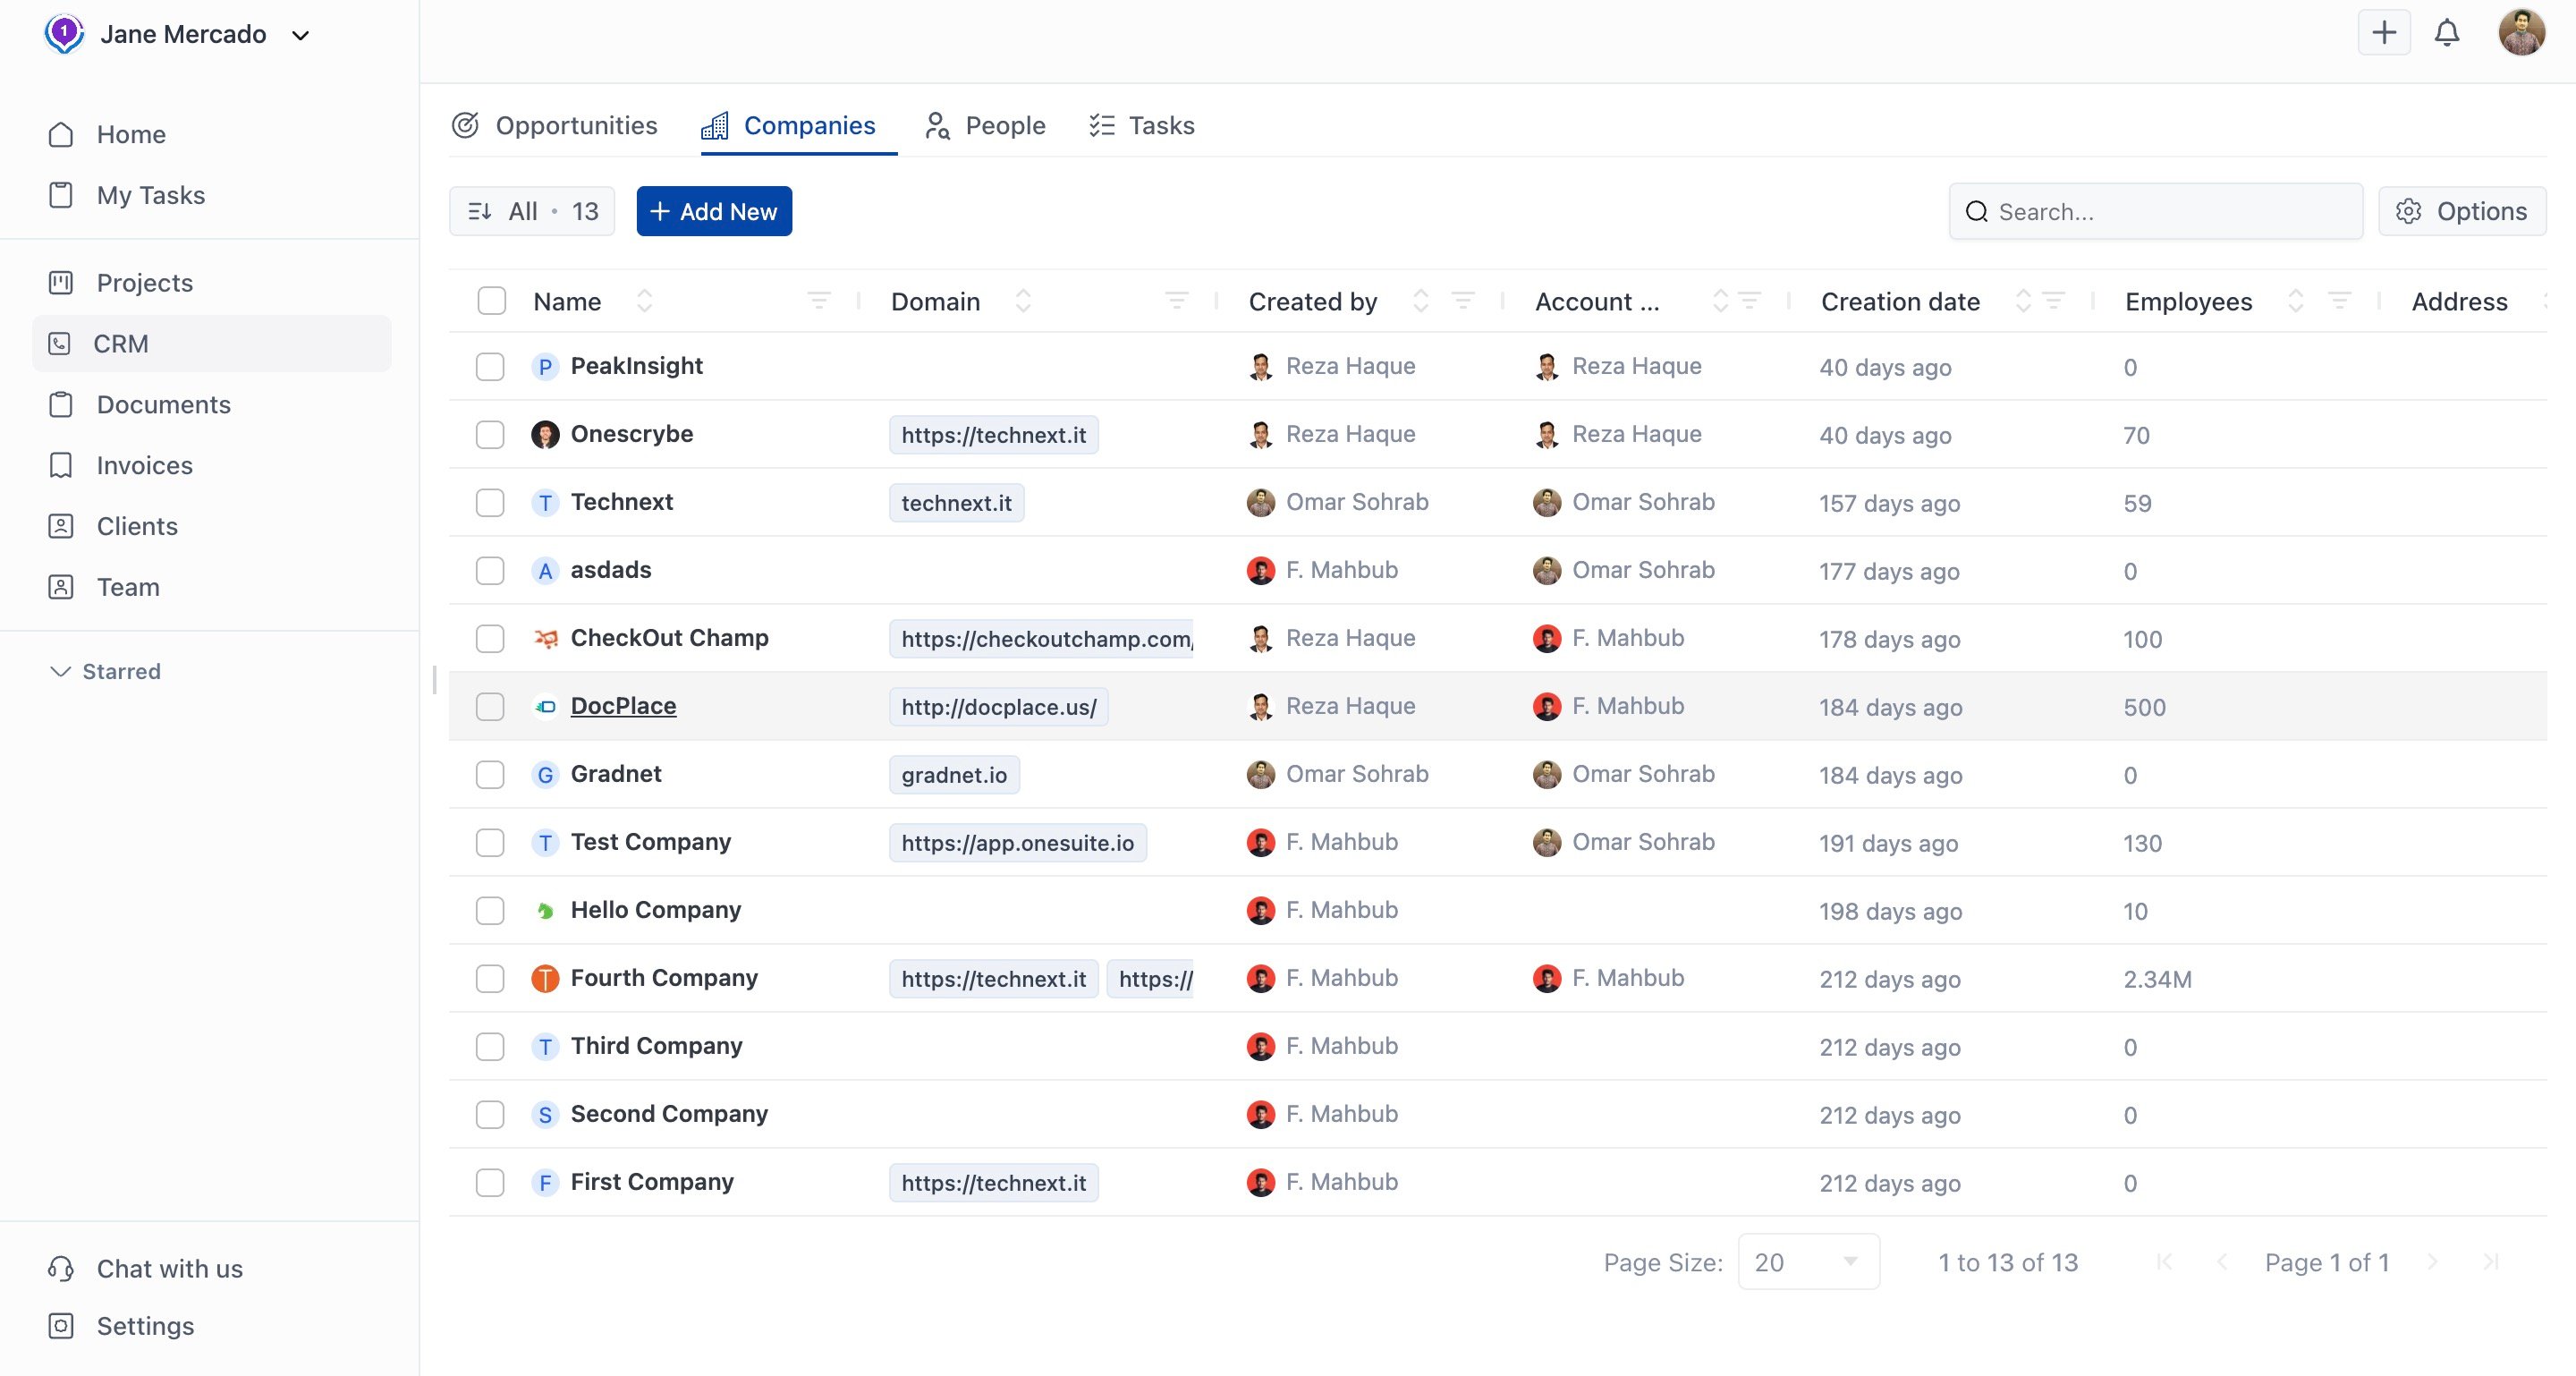Sort by the Employees column arrows
This screenshot has width=2576, height=1376.
coord(2295,301)
